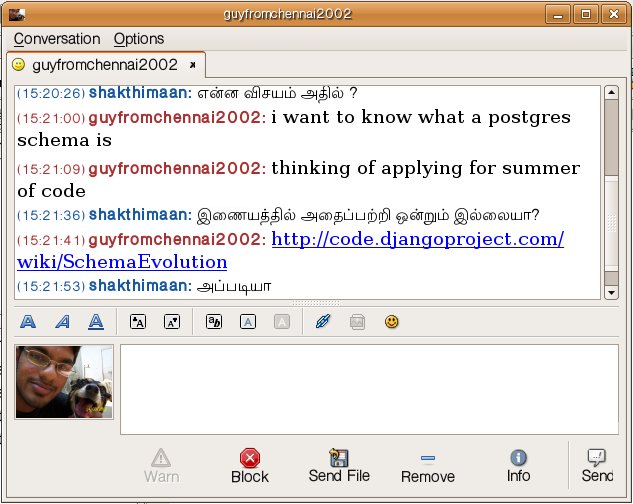633x504 pixels.
Task: Toggle bold text formatting
Action: [28, 322]
